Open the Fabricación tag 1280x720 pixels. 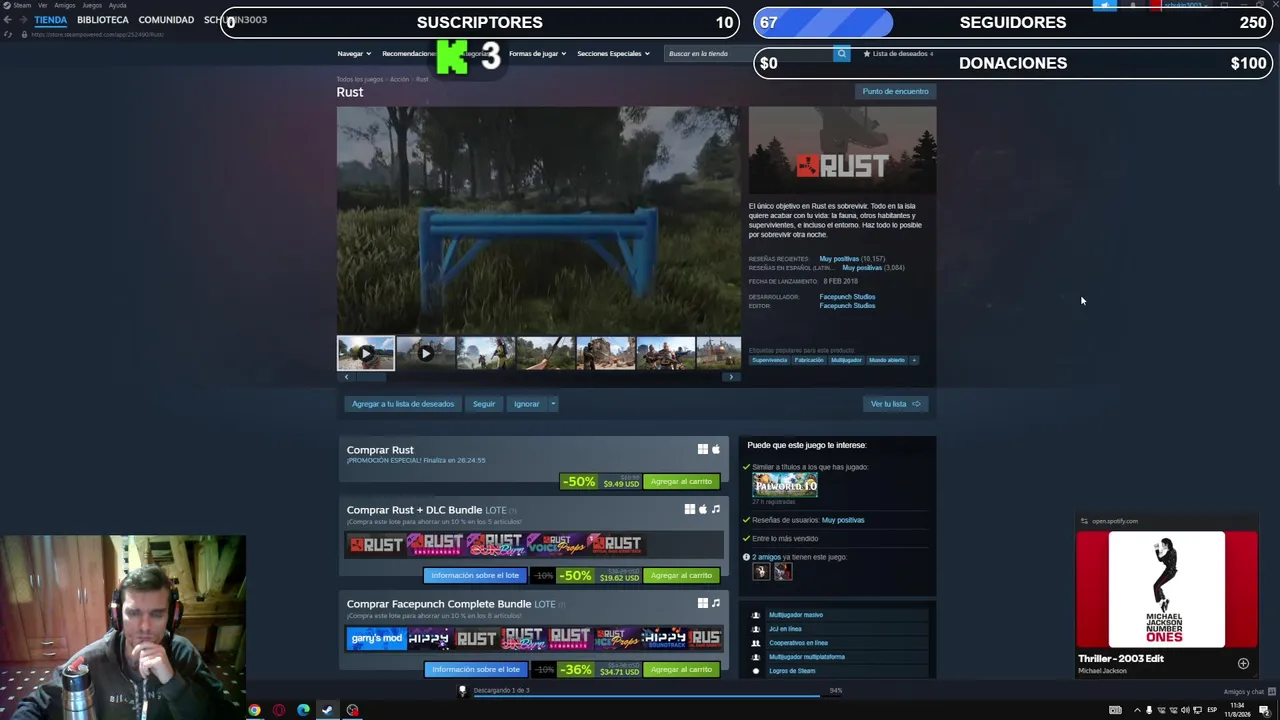809,360
